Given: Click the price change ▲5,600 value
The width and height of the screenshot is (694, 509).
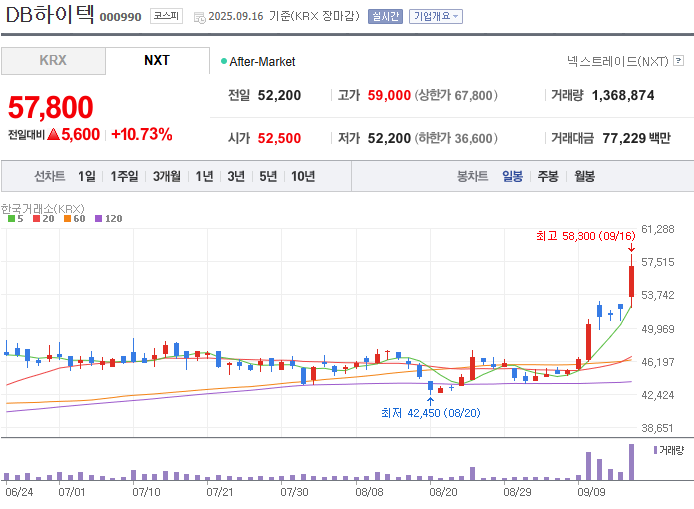Looking at the screenshot, I should point(73,134).
